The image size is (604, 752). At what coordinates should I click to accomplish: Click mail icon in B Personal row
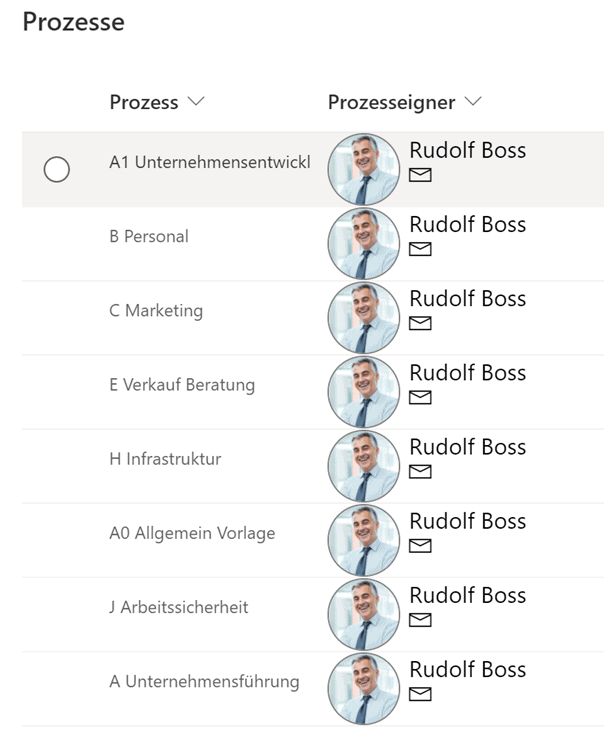pyautogui.click(x=420, y=249)
